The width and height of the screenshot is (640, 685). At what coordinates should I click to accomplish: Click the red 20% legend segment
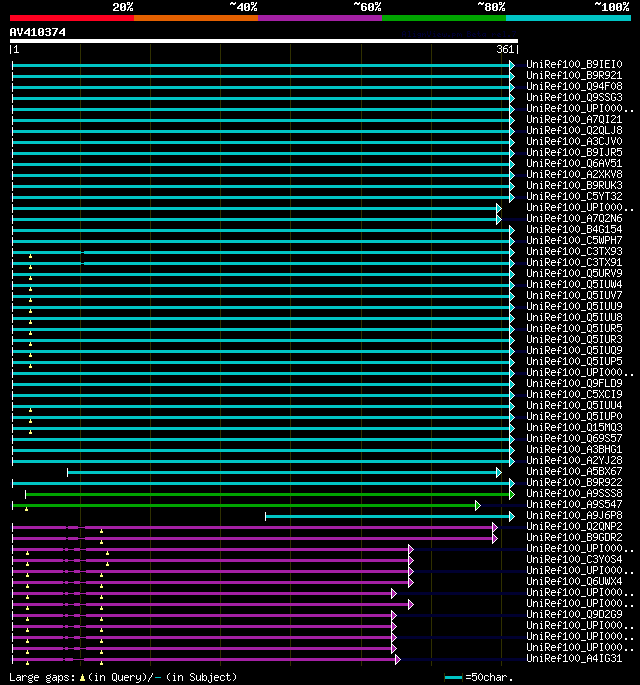(72, 18)
